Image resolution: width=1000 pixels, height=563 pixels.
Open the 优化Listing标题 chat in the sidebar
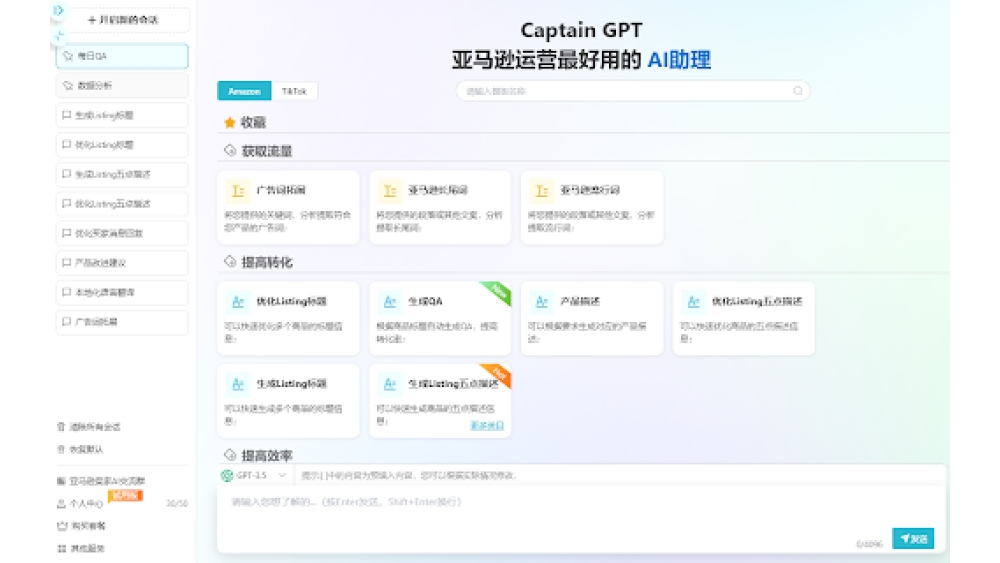click(122, 145)
